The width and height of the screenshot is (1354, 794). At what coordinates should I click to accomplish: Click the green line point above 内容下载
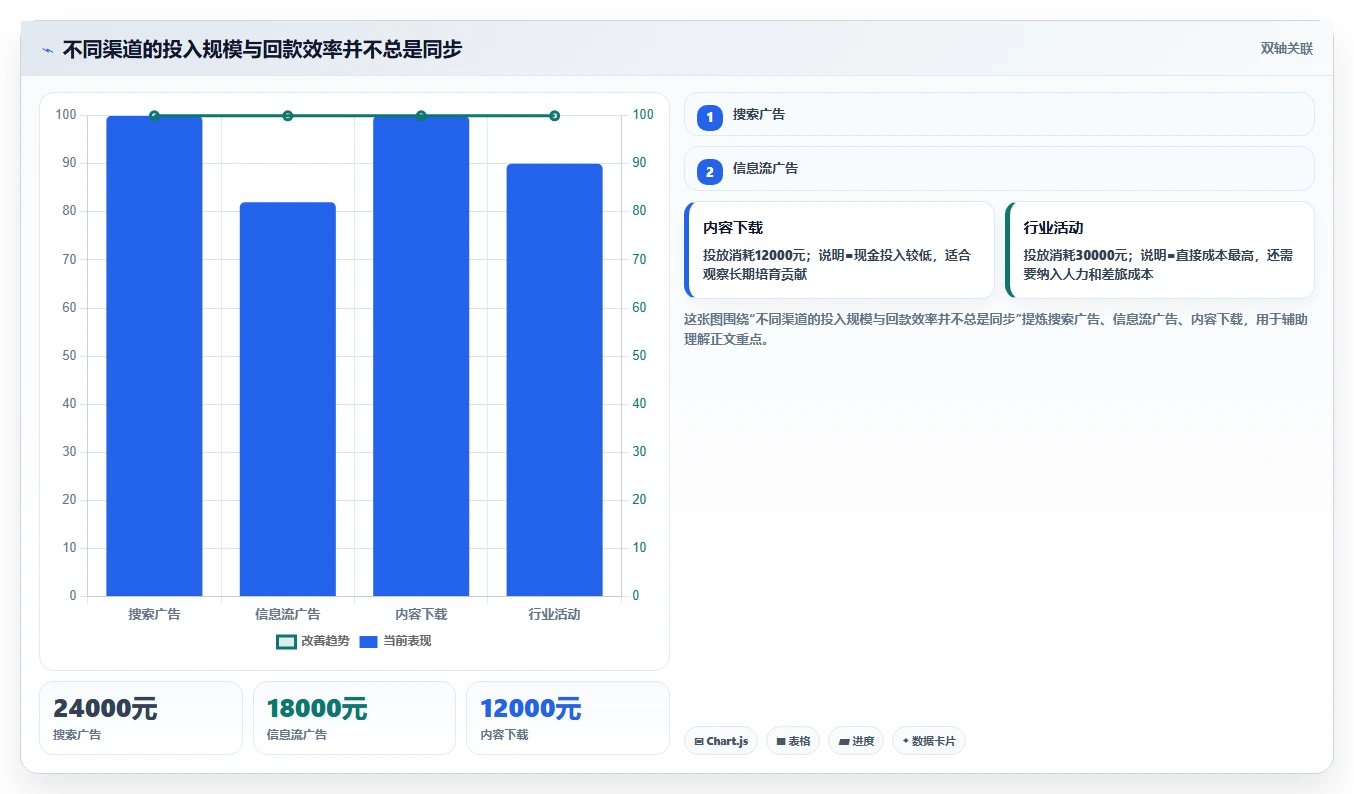pyautogui.click(x=421, y=116)
